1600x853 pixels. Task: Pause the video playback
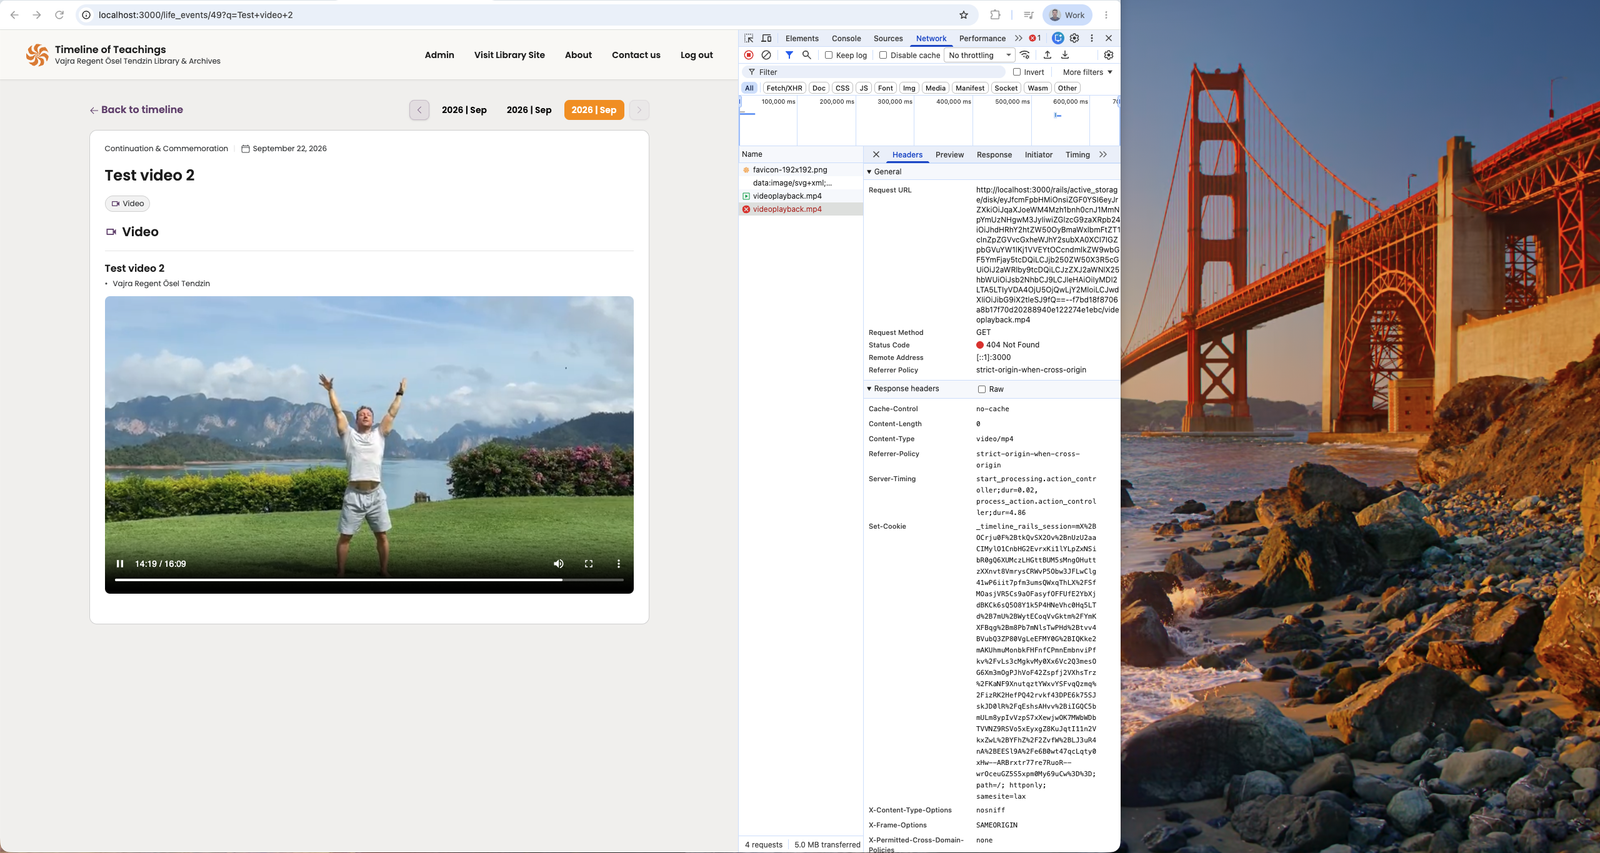(120, 564)
